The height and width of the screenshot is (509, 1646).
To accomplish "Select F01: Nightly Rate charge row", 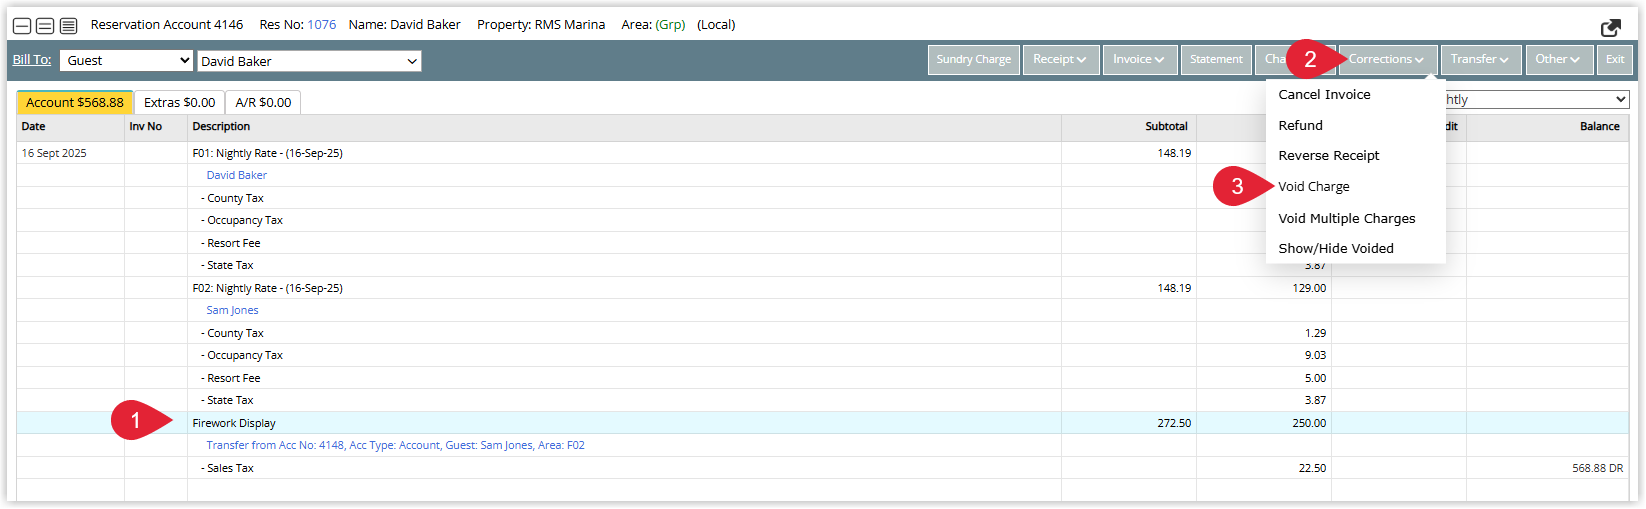I will pos(822,153).
